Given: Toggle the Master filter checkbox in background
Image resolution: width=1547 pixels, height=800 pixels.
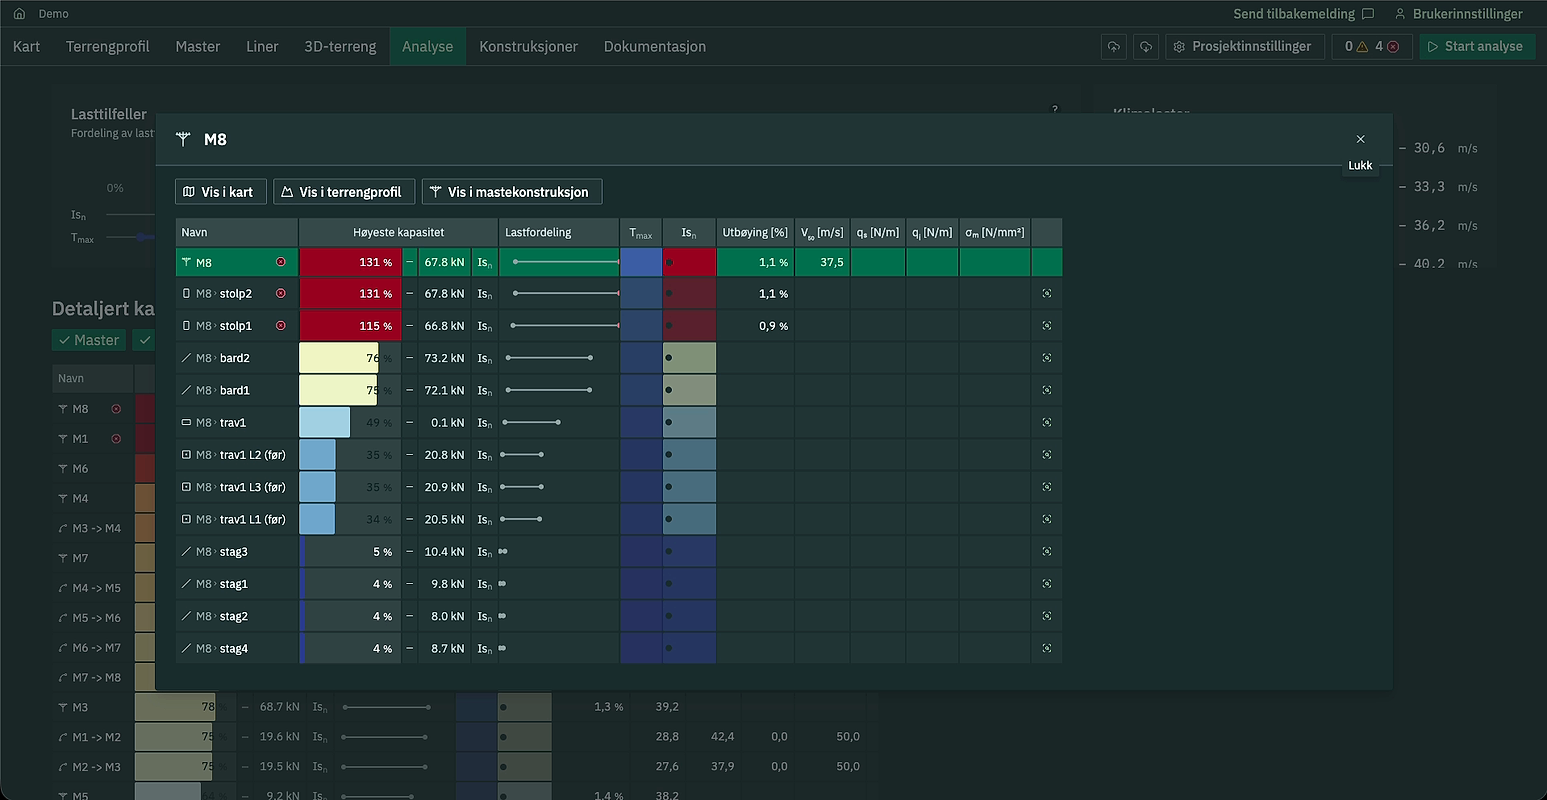Looking at the screenshot, I should 89,340.
